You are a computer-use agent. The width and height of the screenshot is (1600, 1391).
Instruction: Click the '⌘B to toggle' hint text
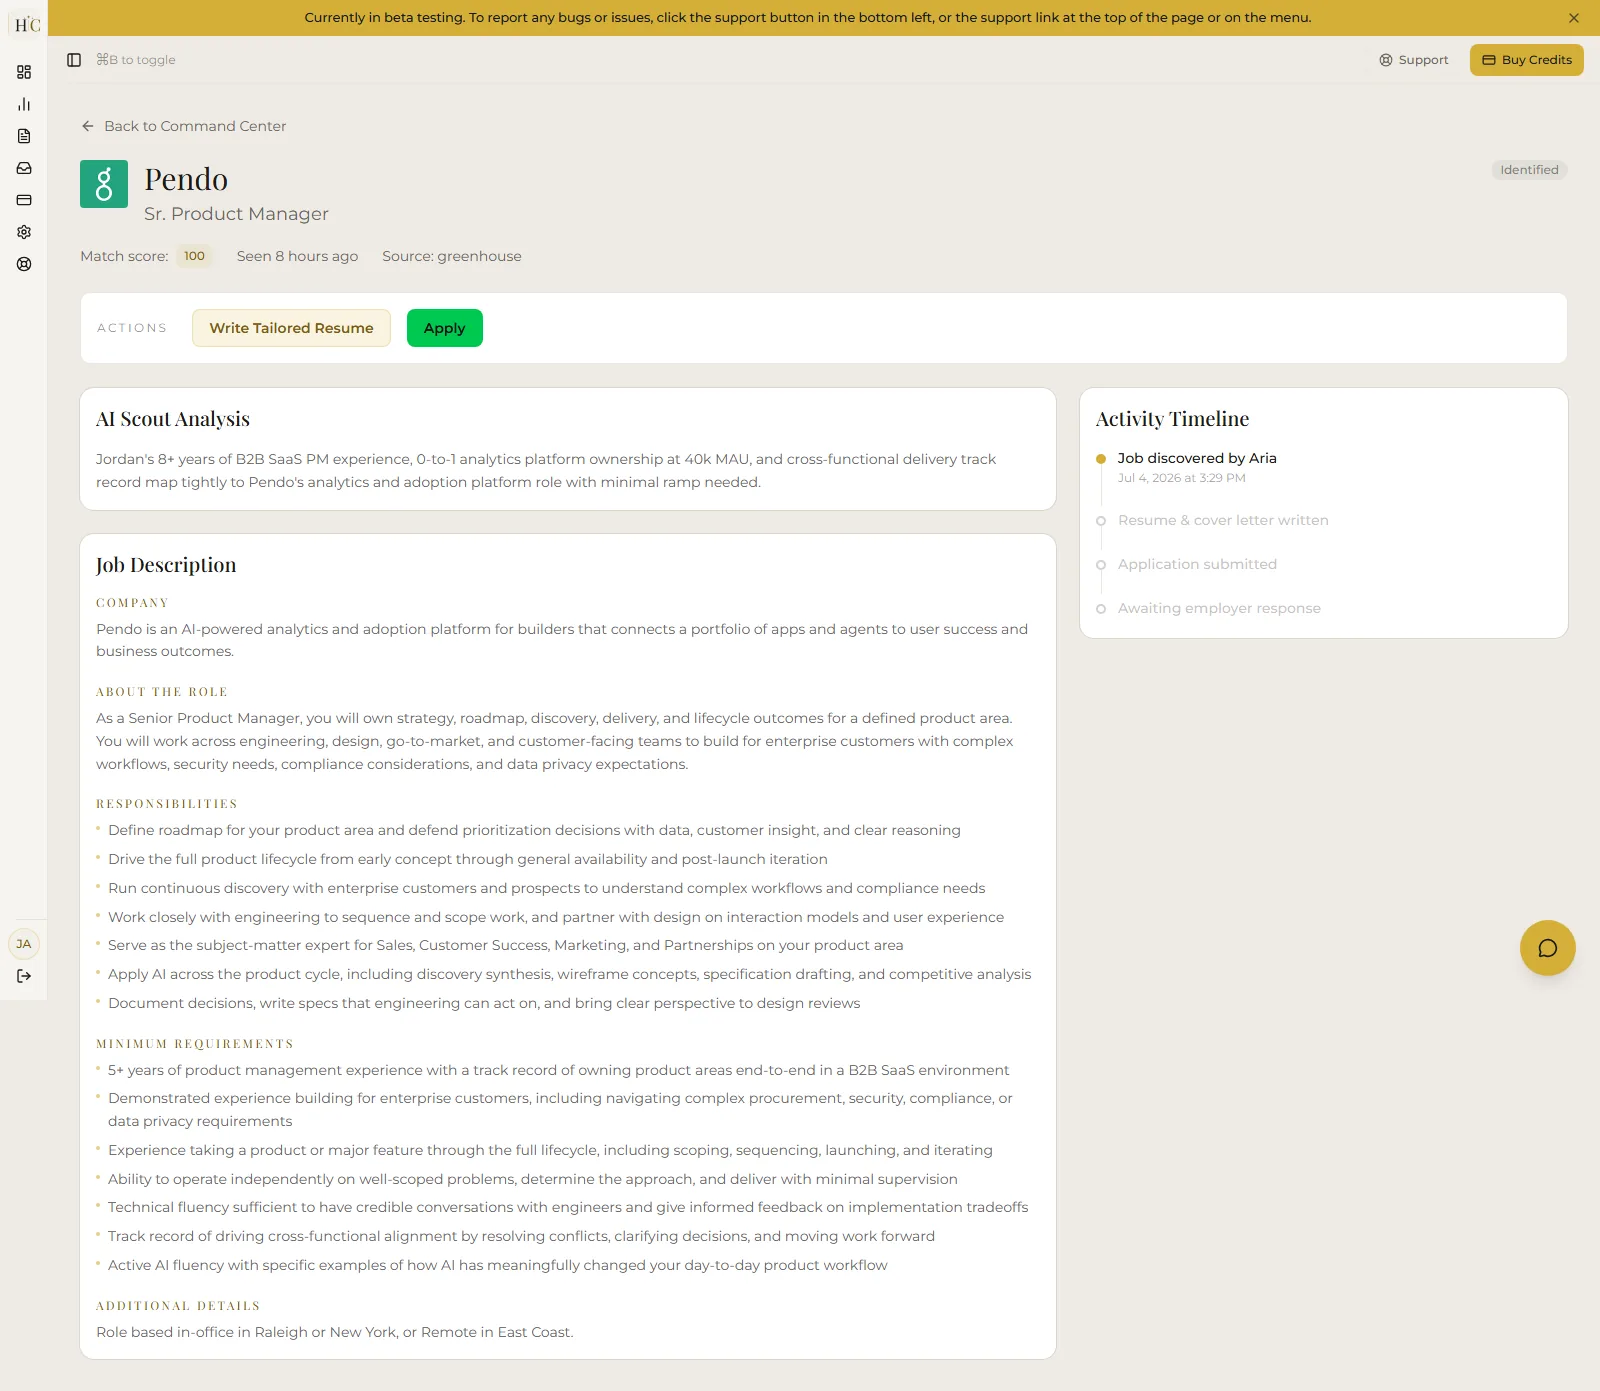135,60
